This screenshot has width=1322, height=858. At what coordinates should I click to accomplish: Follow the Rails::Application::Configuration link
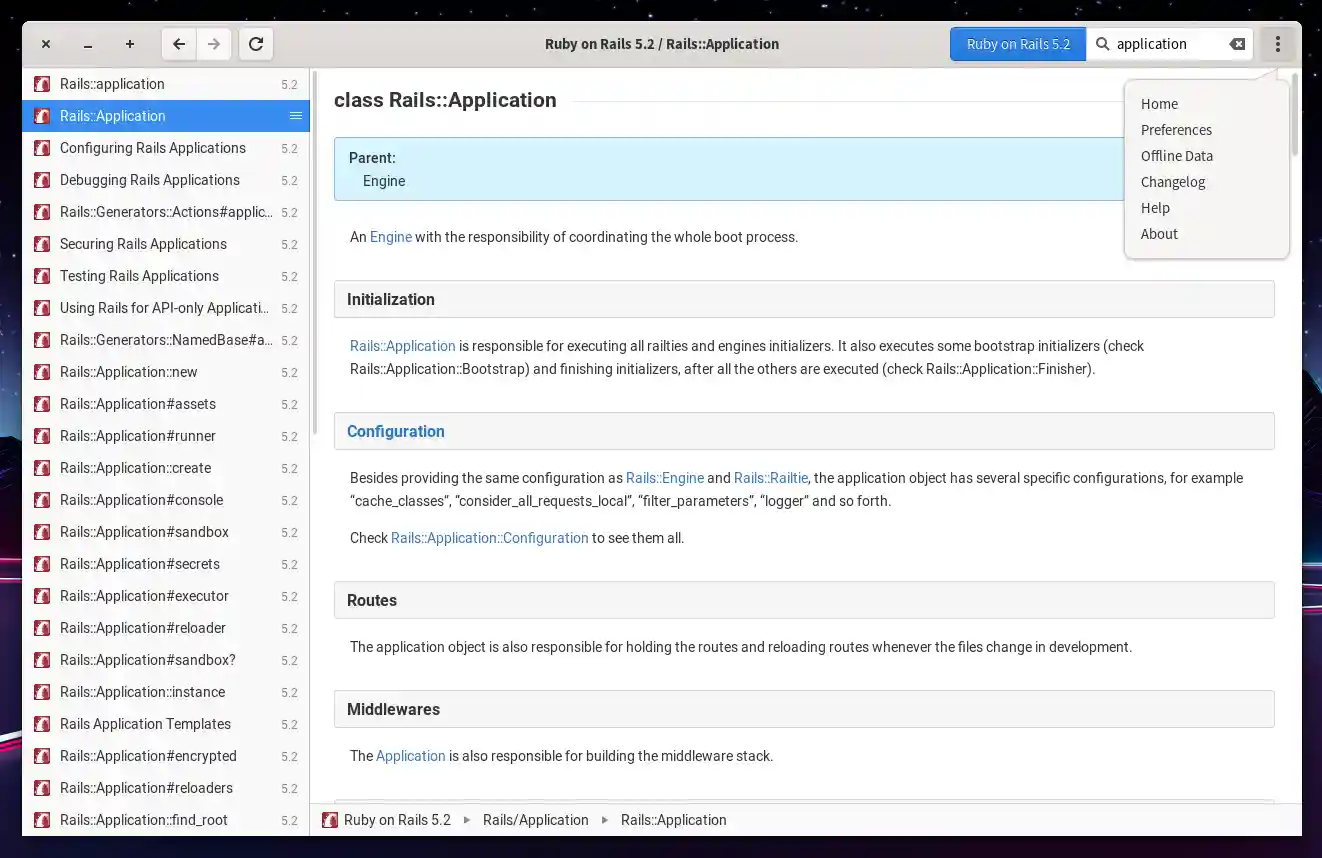[489, 538]
